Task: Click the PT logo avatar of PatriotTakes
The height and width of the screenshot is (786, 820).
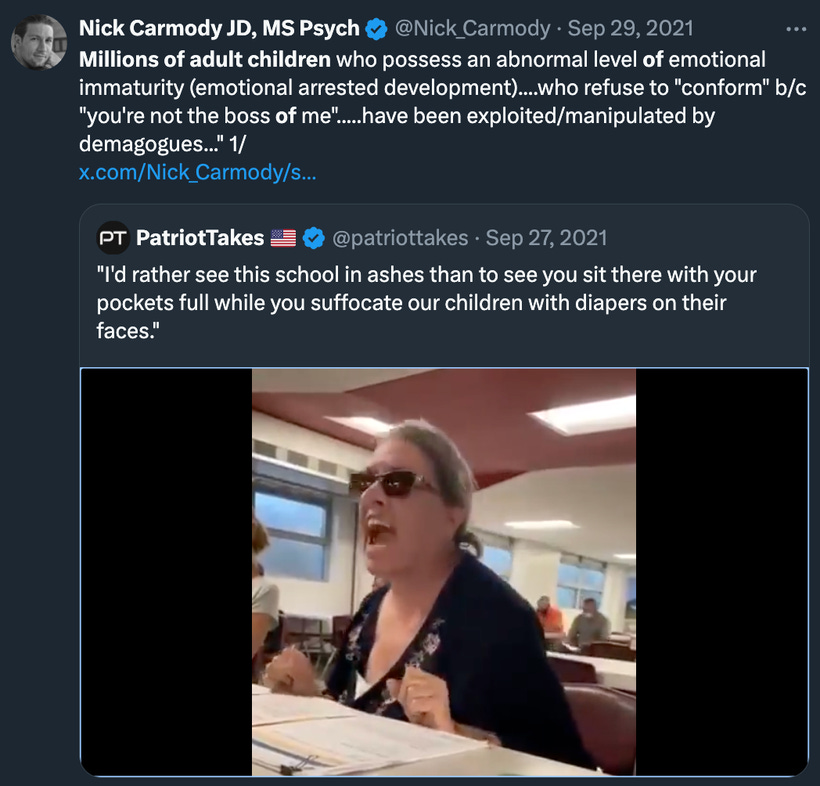Action: (113, 238)
